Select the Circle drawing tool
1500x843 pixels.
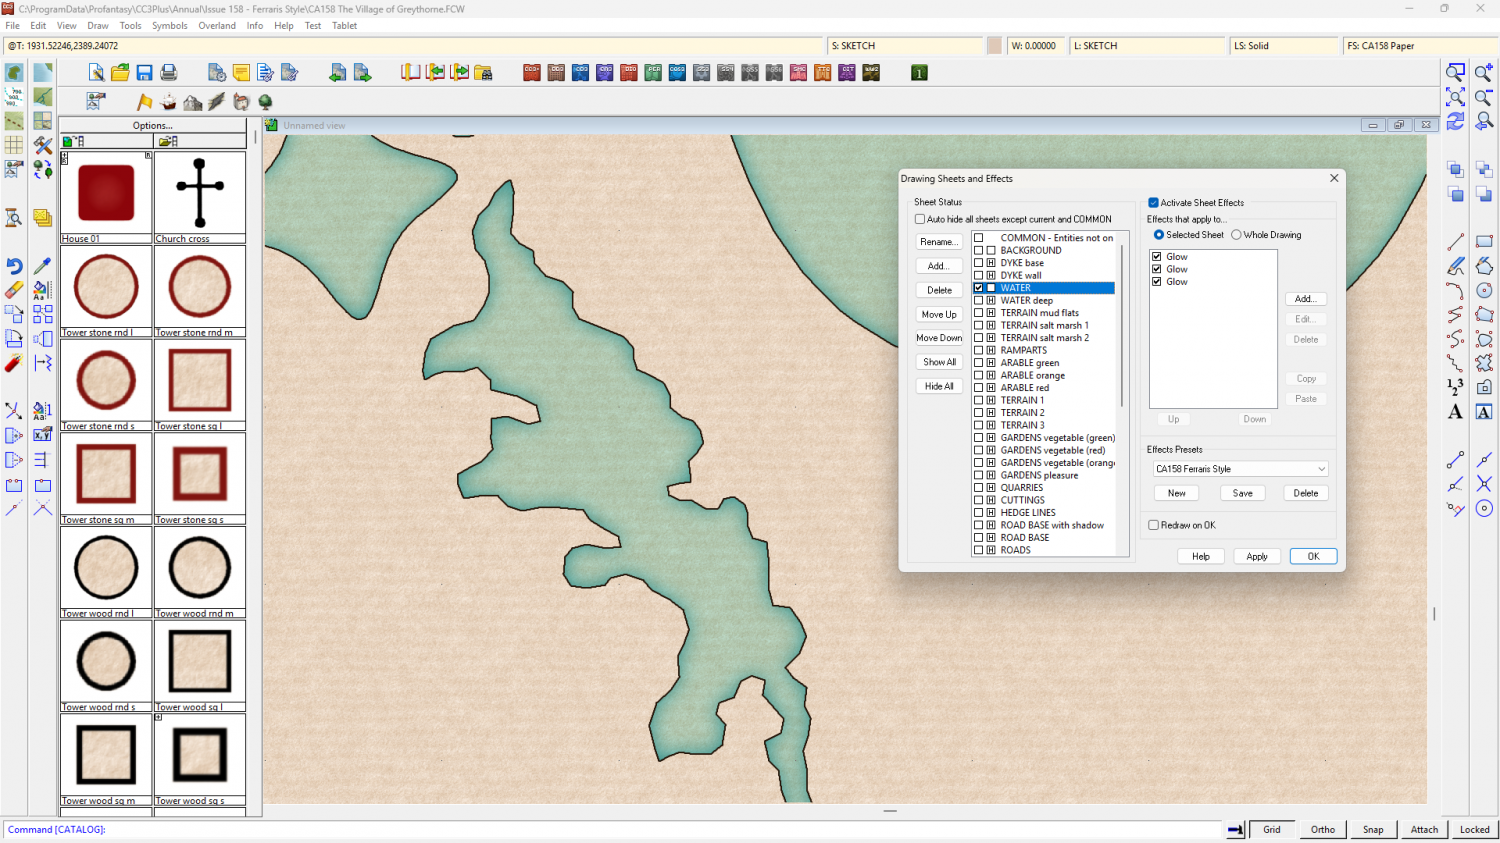coord(1484,290)
